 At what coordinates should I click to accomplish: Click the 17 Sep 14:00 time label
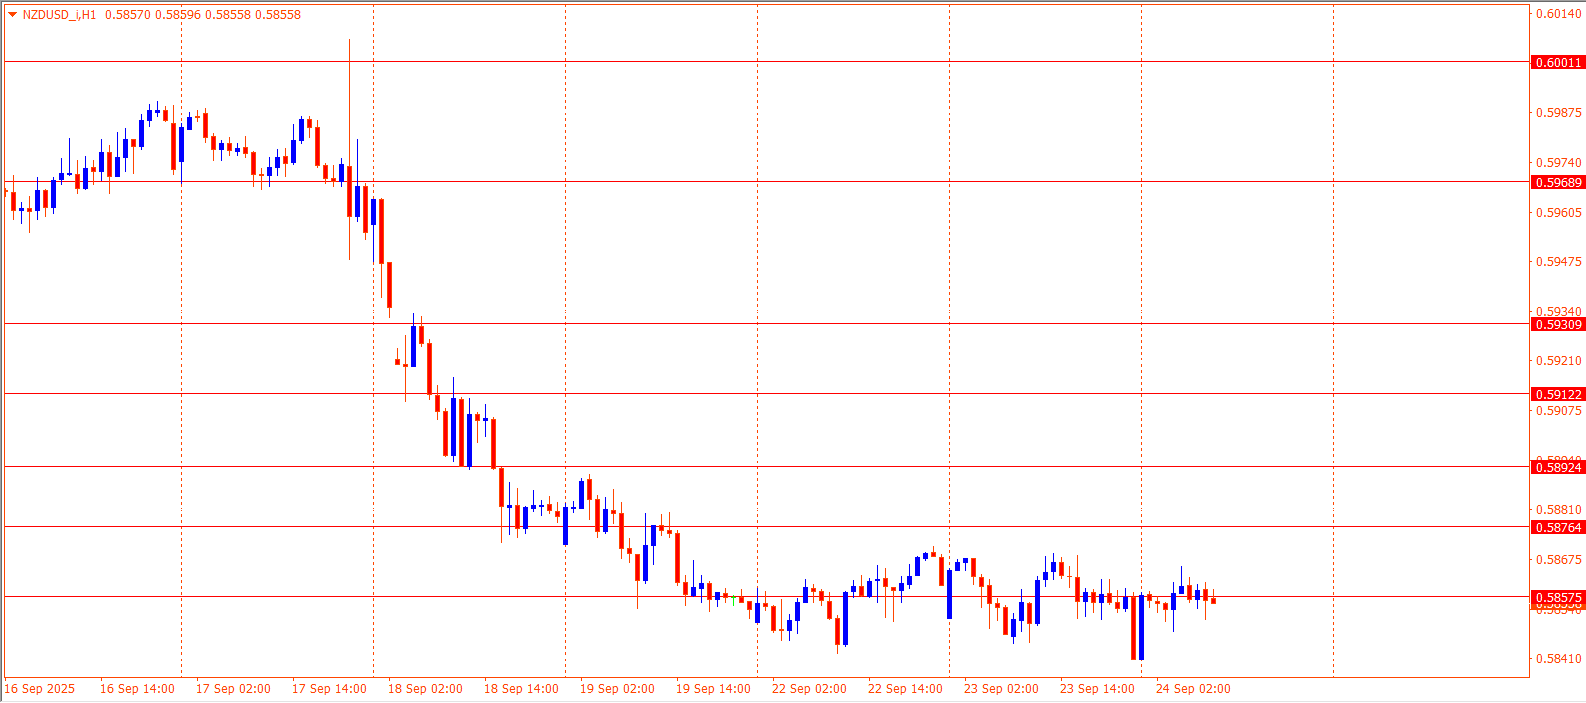coord(329,689)
